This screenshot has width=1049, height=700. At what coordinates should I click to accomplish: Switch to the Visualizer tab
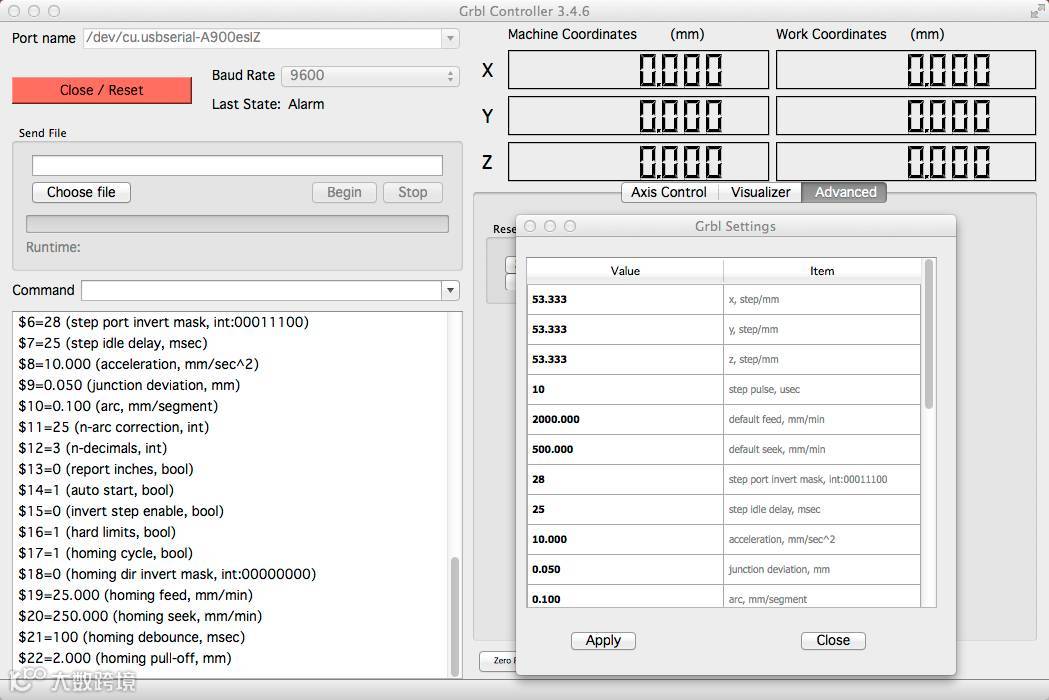(761, 193)
